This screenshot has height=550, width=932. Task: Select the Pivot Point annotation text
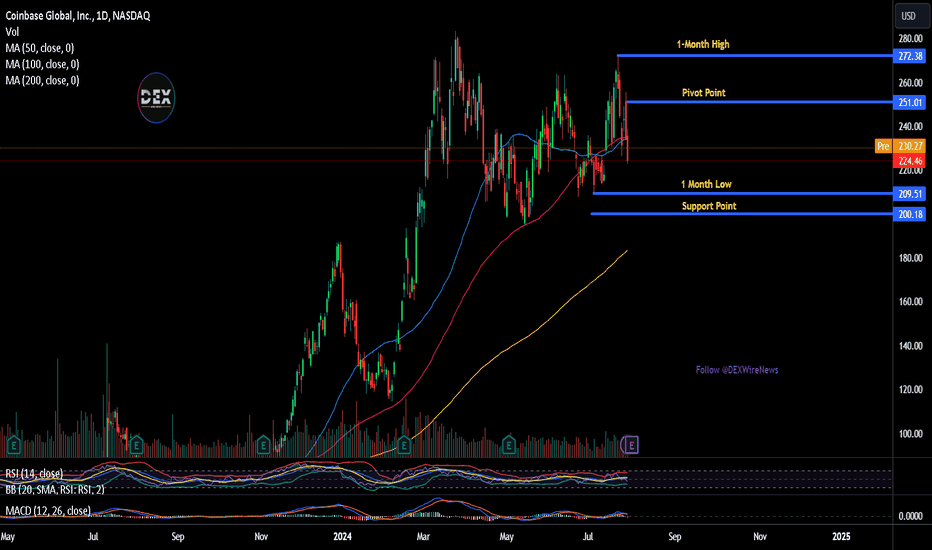pyautogui.click(x=704, y=93)
